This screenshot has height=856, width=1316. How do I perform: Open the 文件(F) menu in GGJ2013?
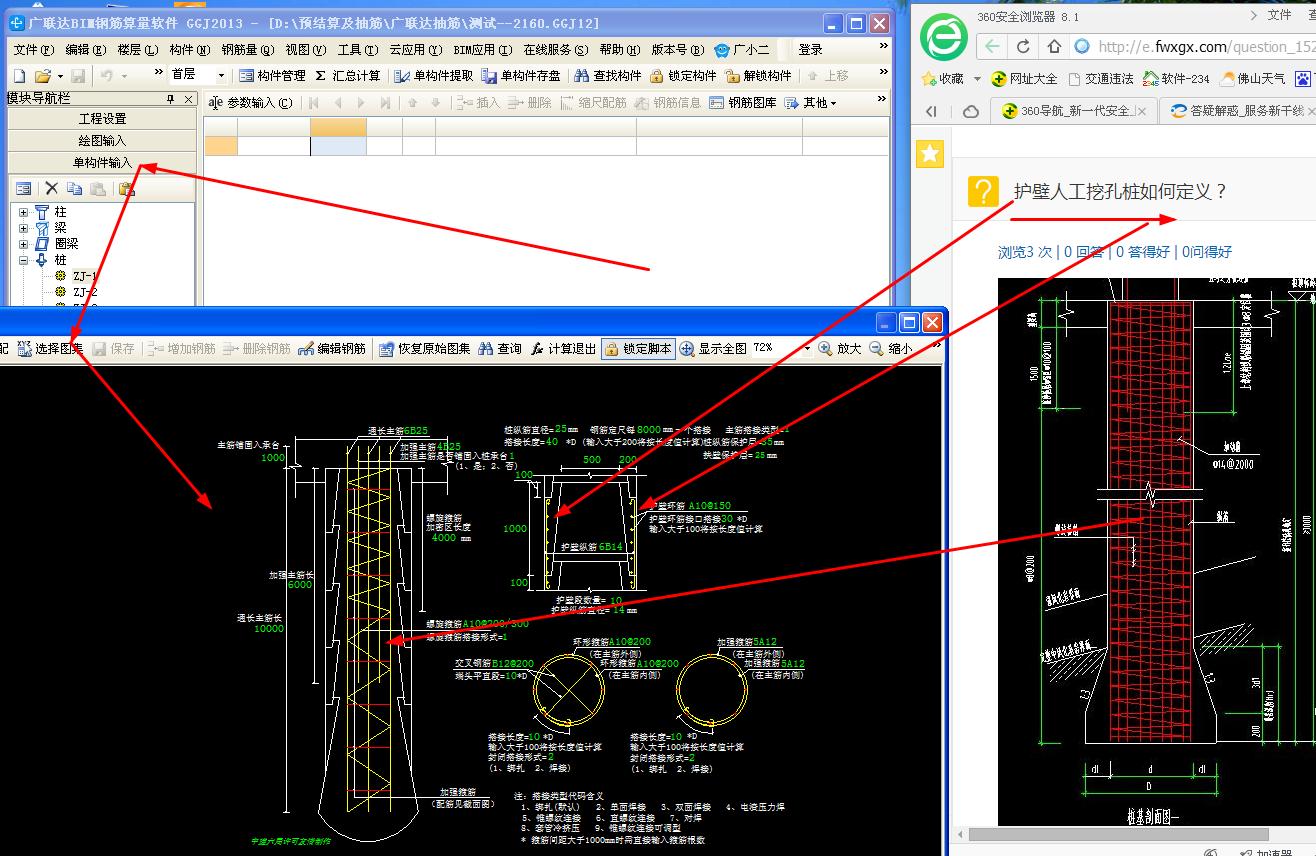point(35,49)
